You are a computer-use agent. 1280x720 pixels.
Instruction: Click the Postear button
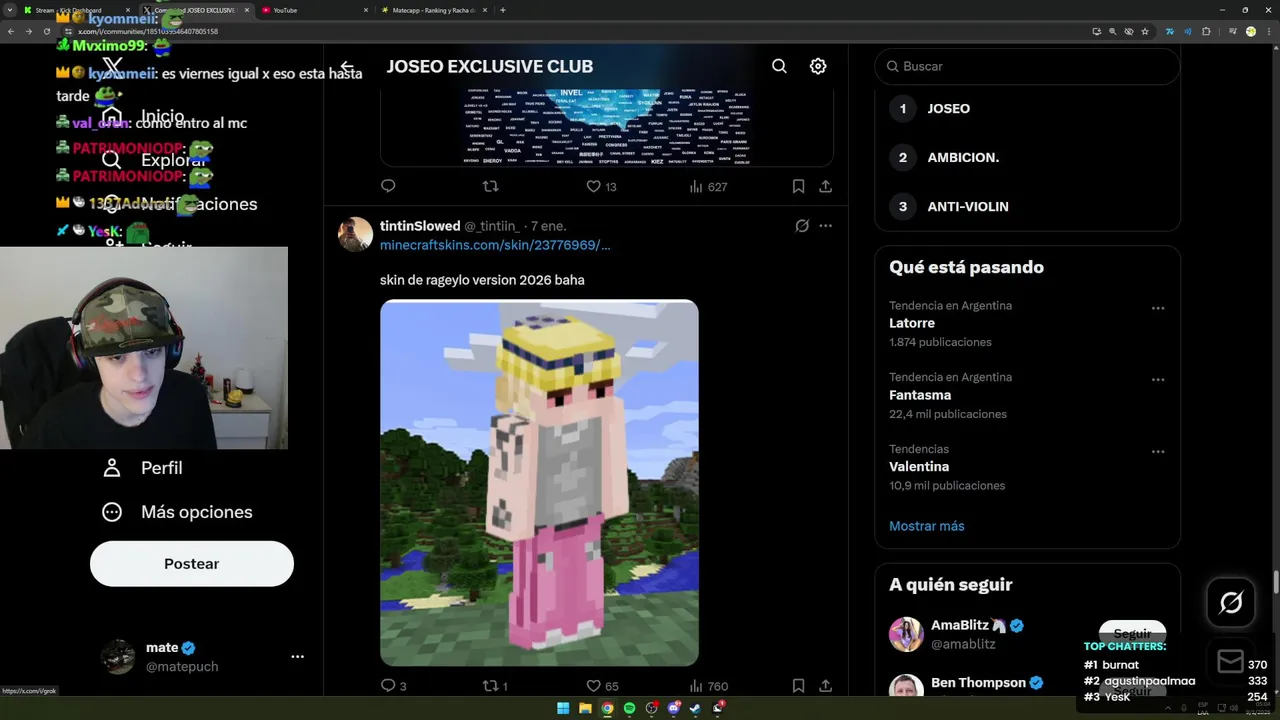192,564
